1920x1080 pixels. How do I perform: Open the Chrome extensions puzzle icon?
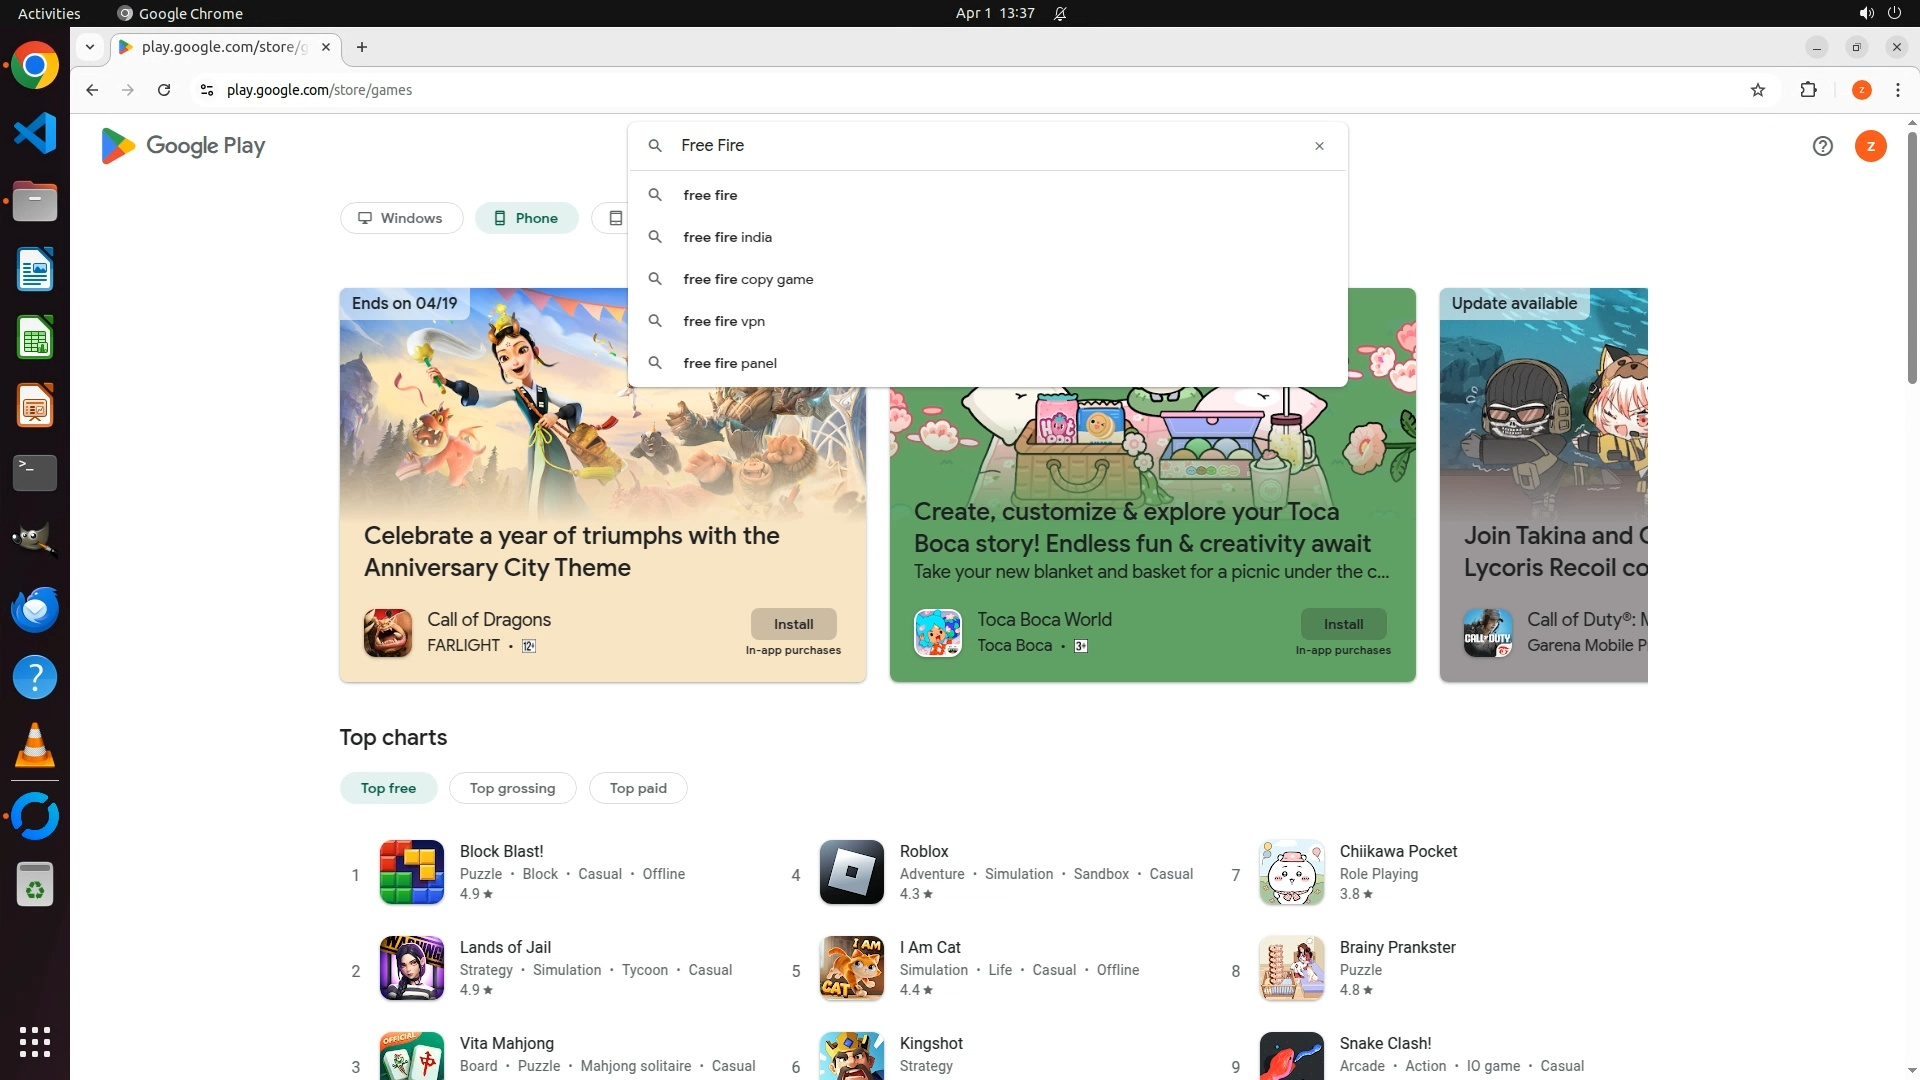click(x=1808, y=90)
